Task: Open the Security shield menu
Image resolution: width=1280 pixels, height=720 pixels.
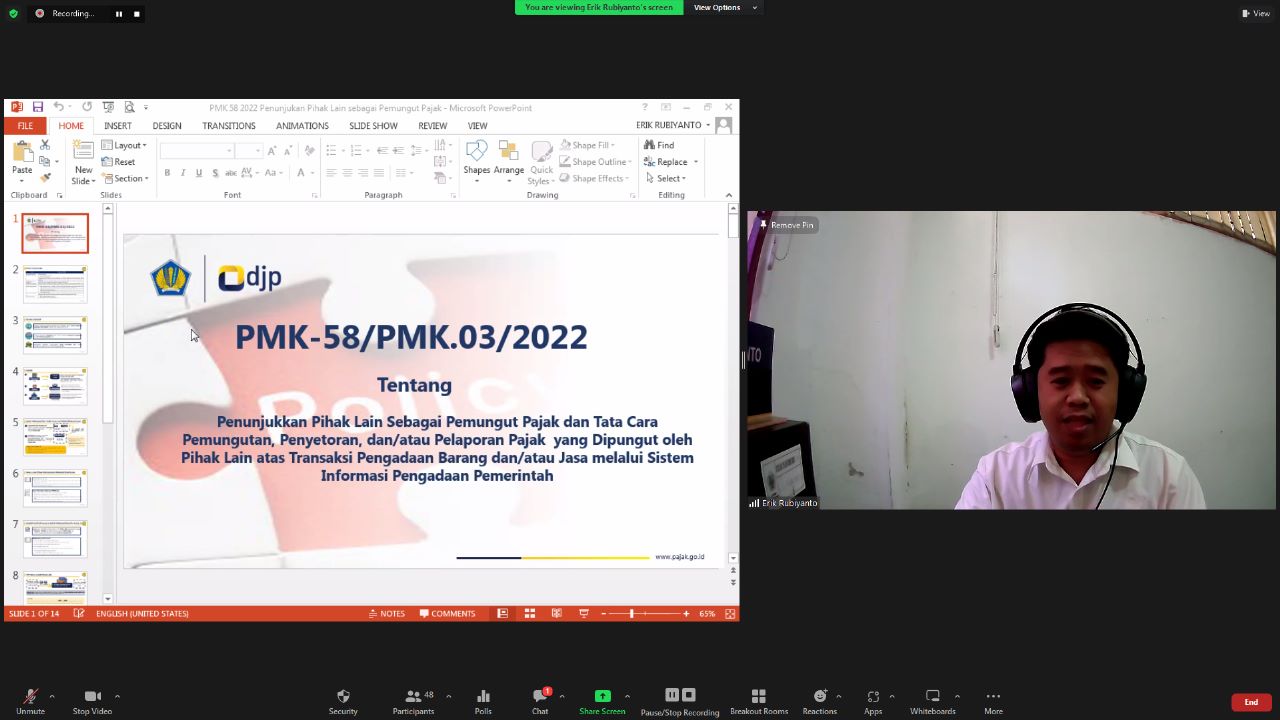Action: click(343, 701)
